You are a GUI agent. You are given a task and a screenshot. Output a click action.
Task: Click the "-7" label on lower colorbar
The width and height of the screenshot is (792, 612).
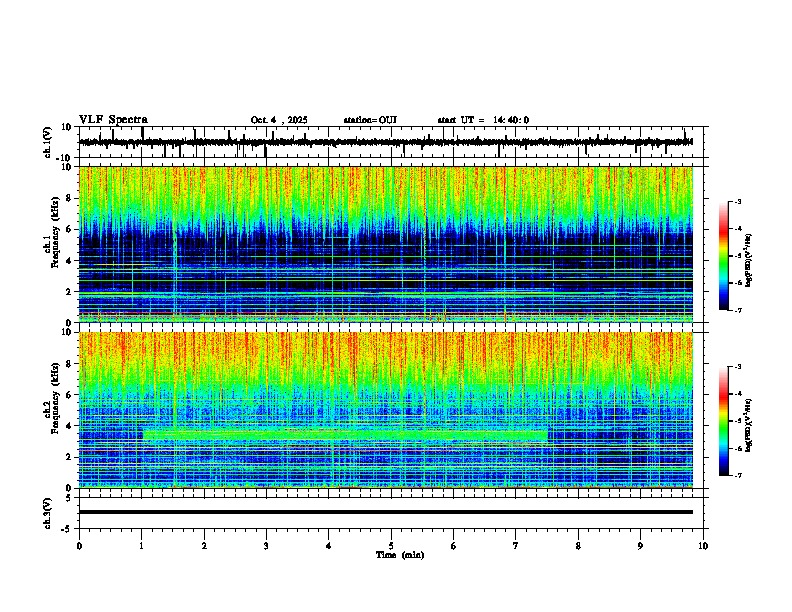pyautogui.click(x=737, y=475)
